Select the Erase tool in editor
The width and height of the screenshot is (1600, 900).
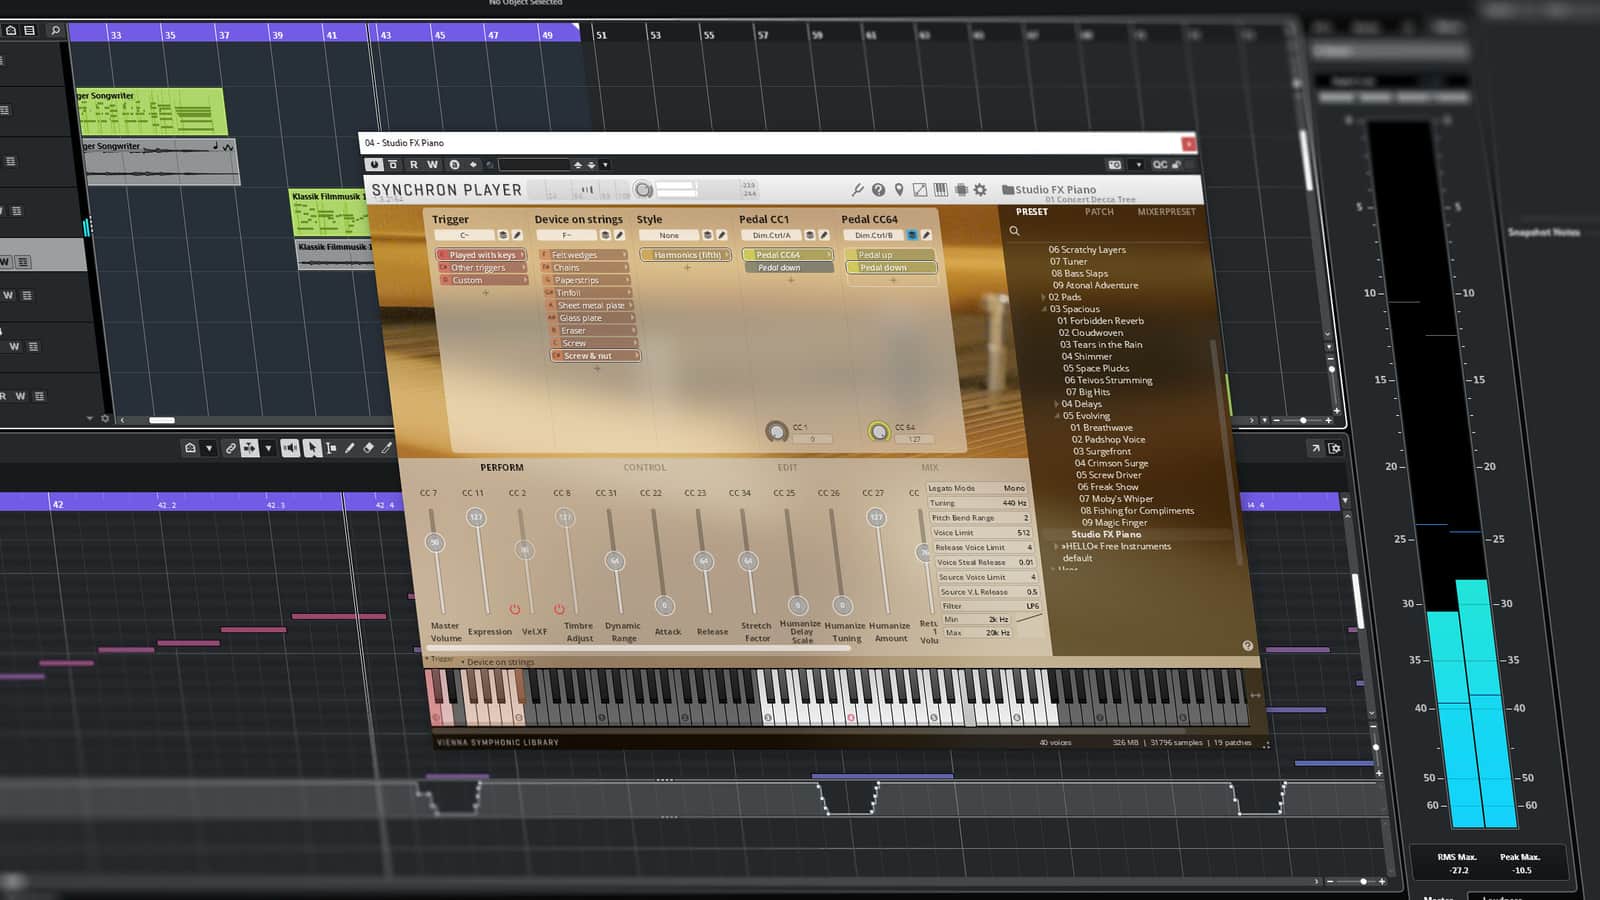click(x=368, y=448)
